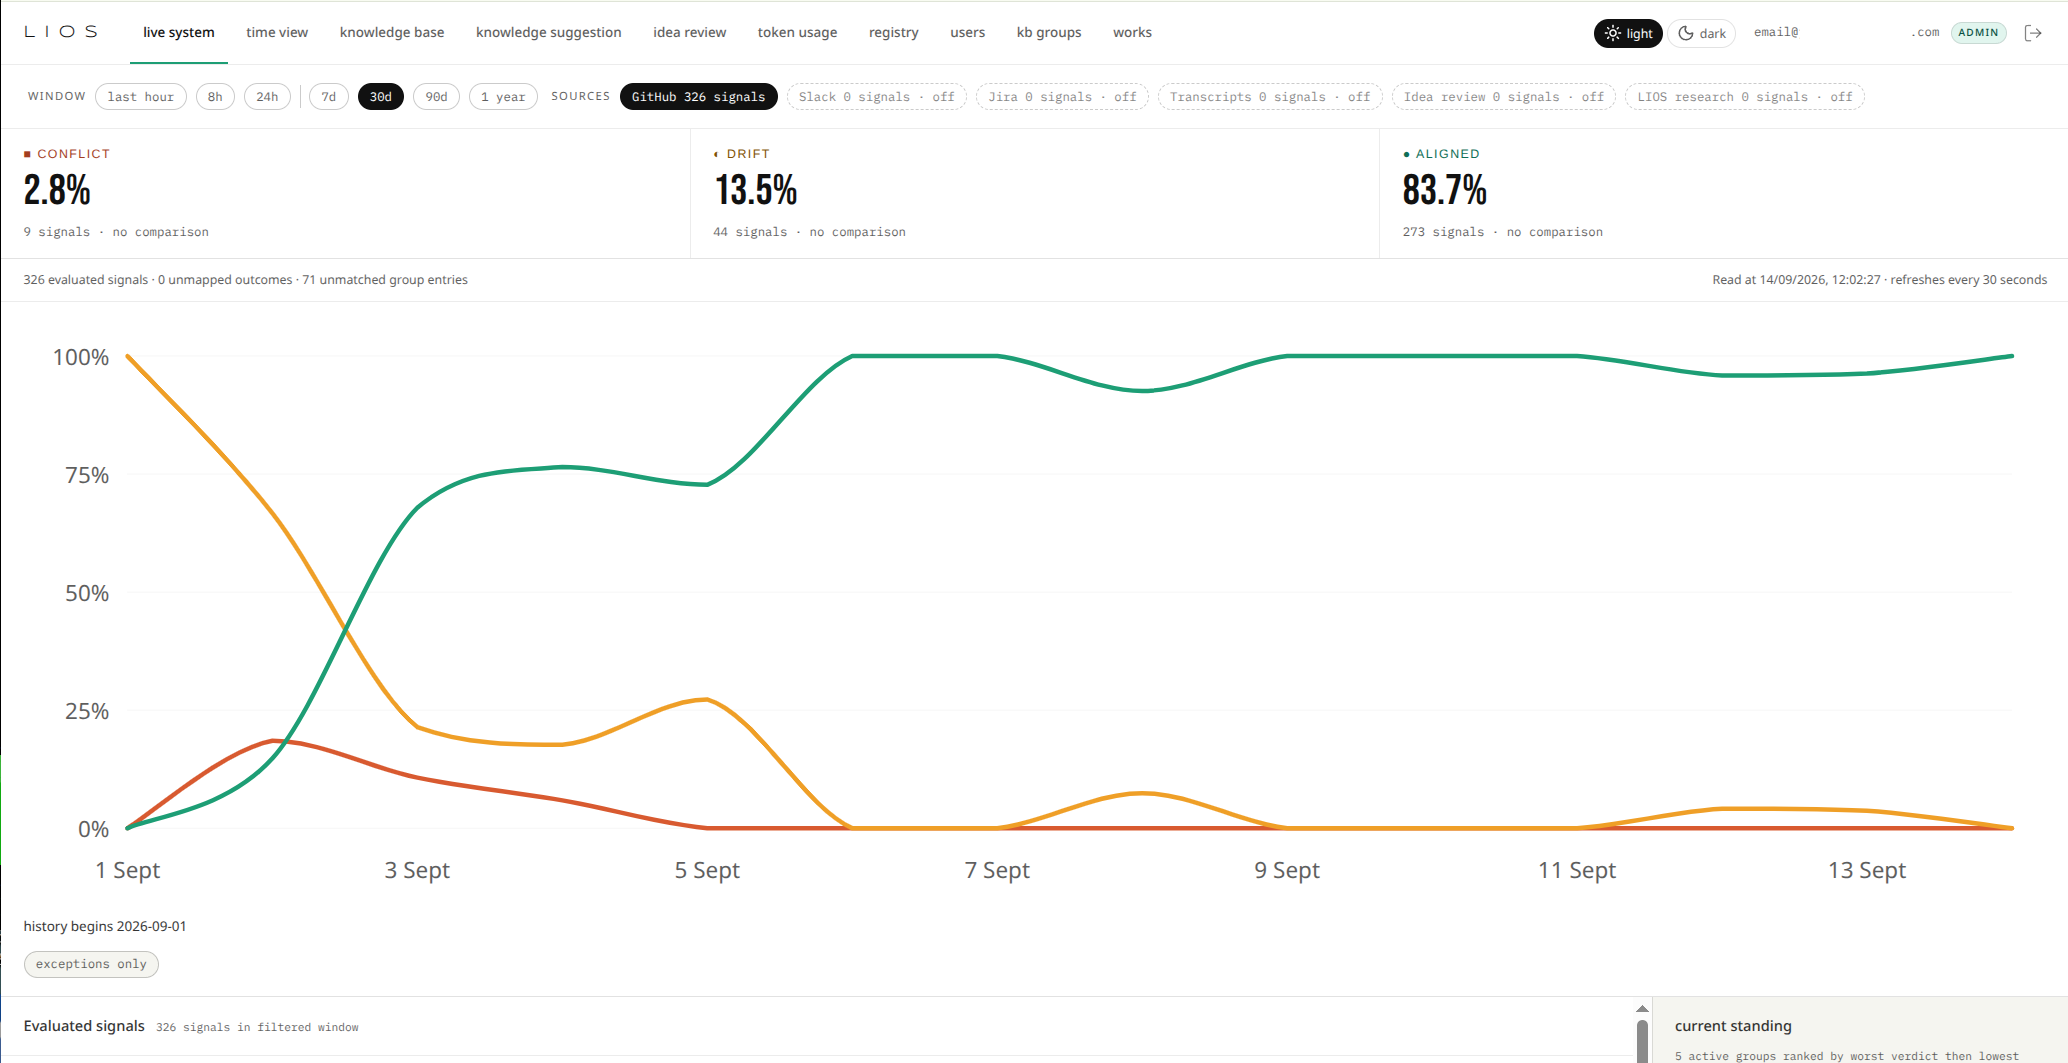Click '71 unmatched group entries' text
The image size is (2068, 1063).
(x=385, y=280)
